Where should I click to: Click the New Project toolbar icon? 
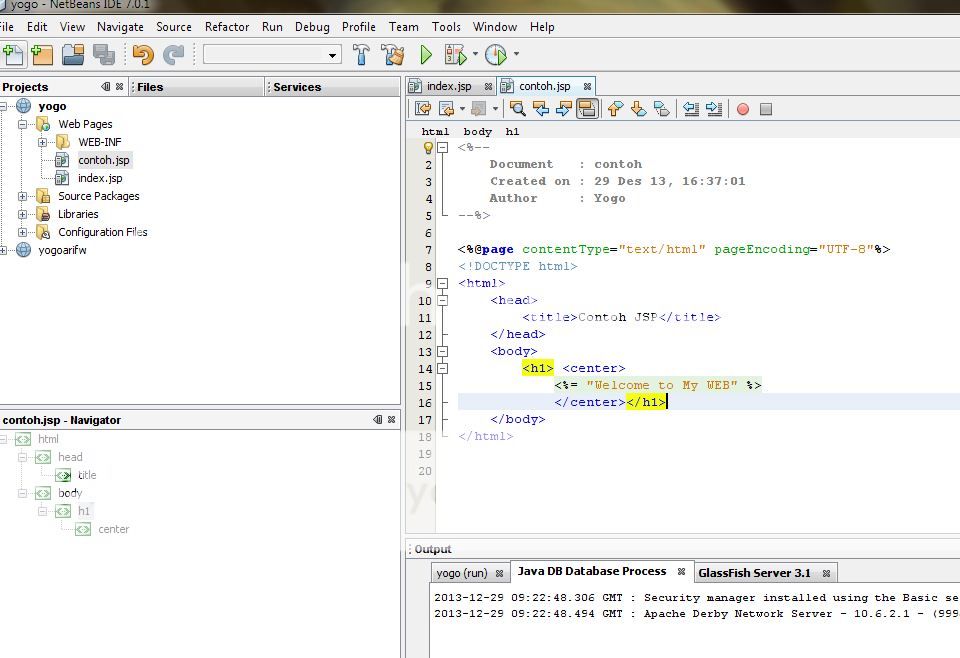[x=42, y=55]
